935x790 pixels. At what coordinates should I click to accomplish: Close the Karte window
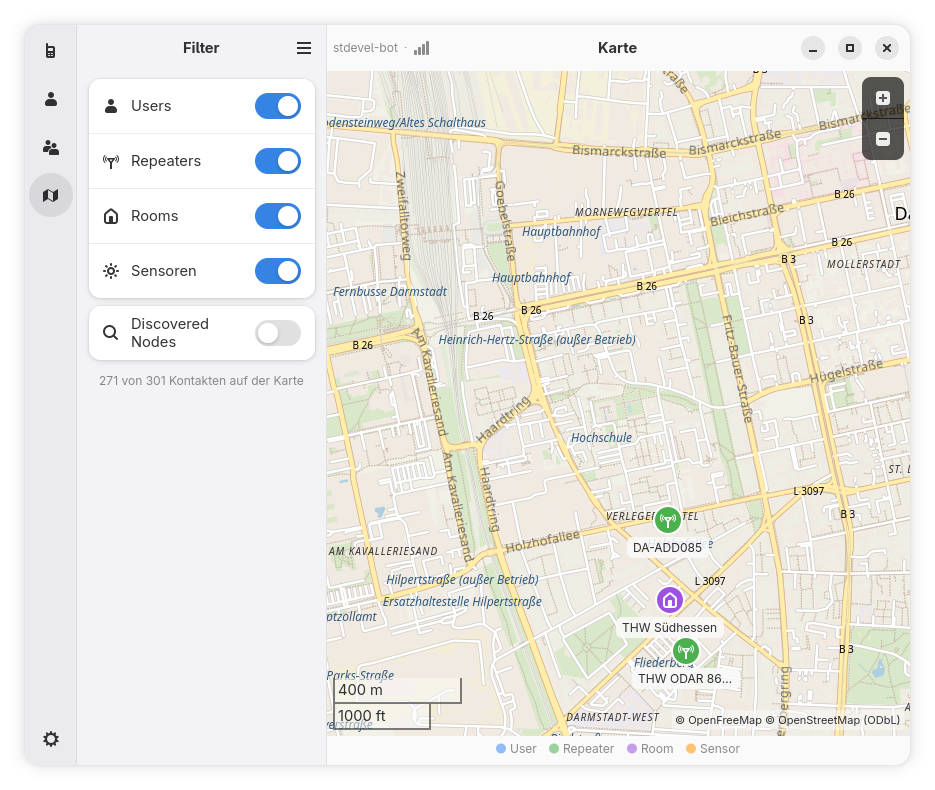(x=887, y=48)
